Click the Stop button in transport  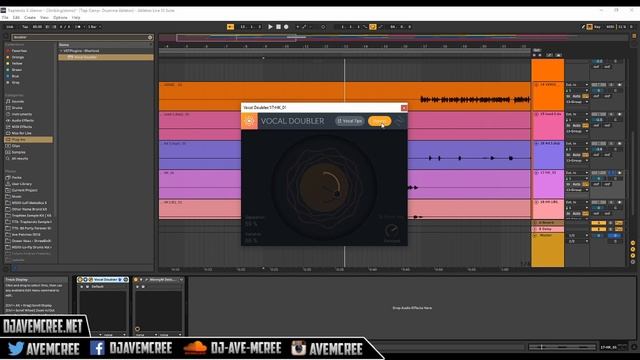(x=278, y=27)
